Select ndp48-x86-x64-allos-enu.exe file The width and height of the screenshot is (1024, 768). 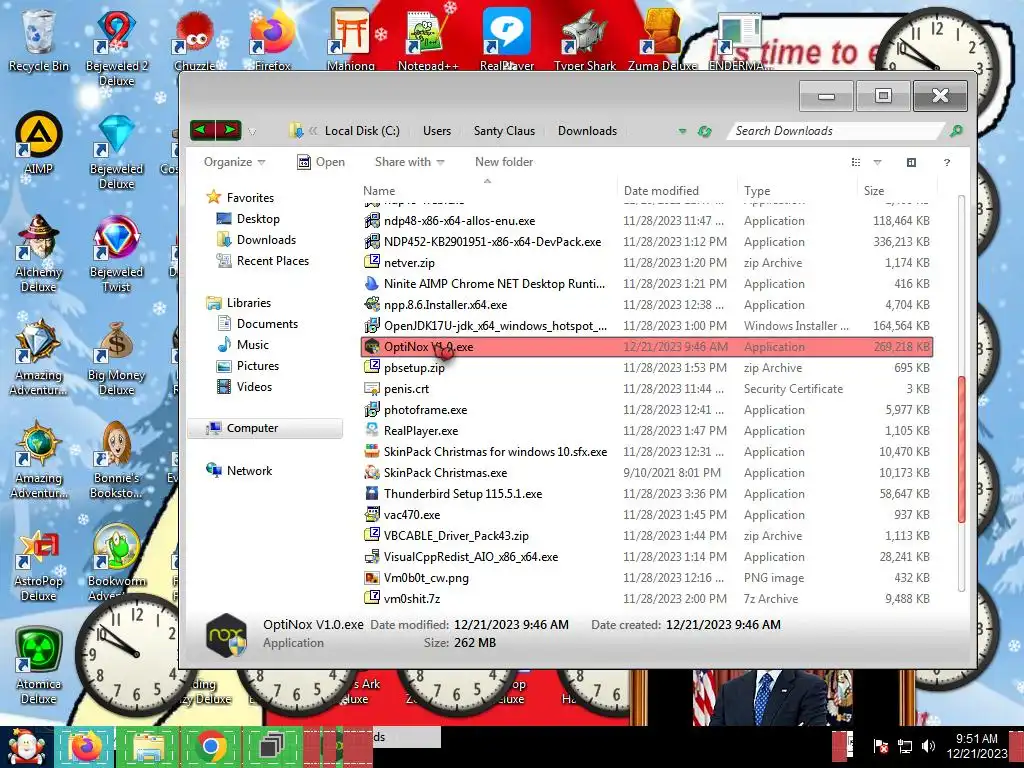coord(459,221)
